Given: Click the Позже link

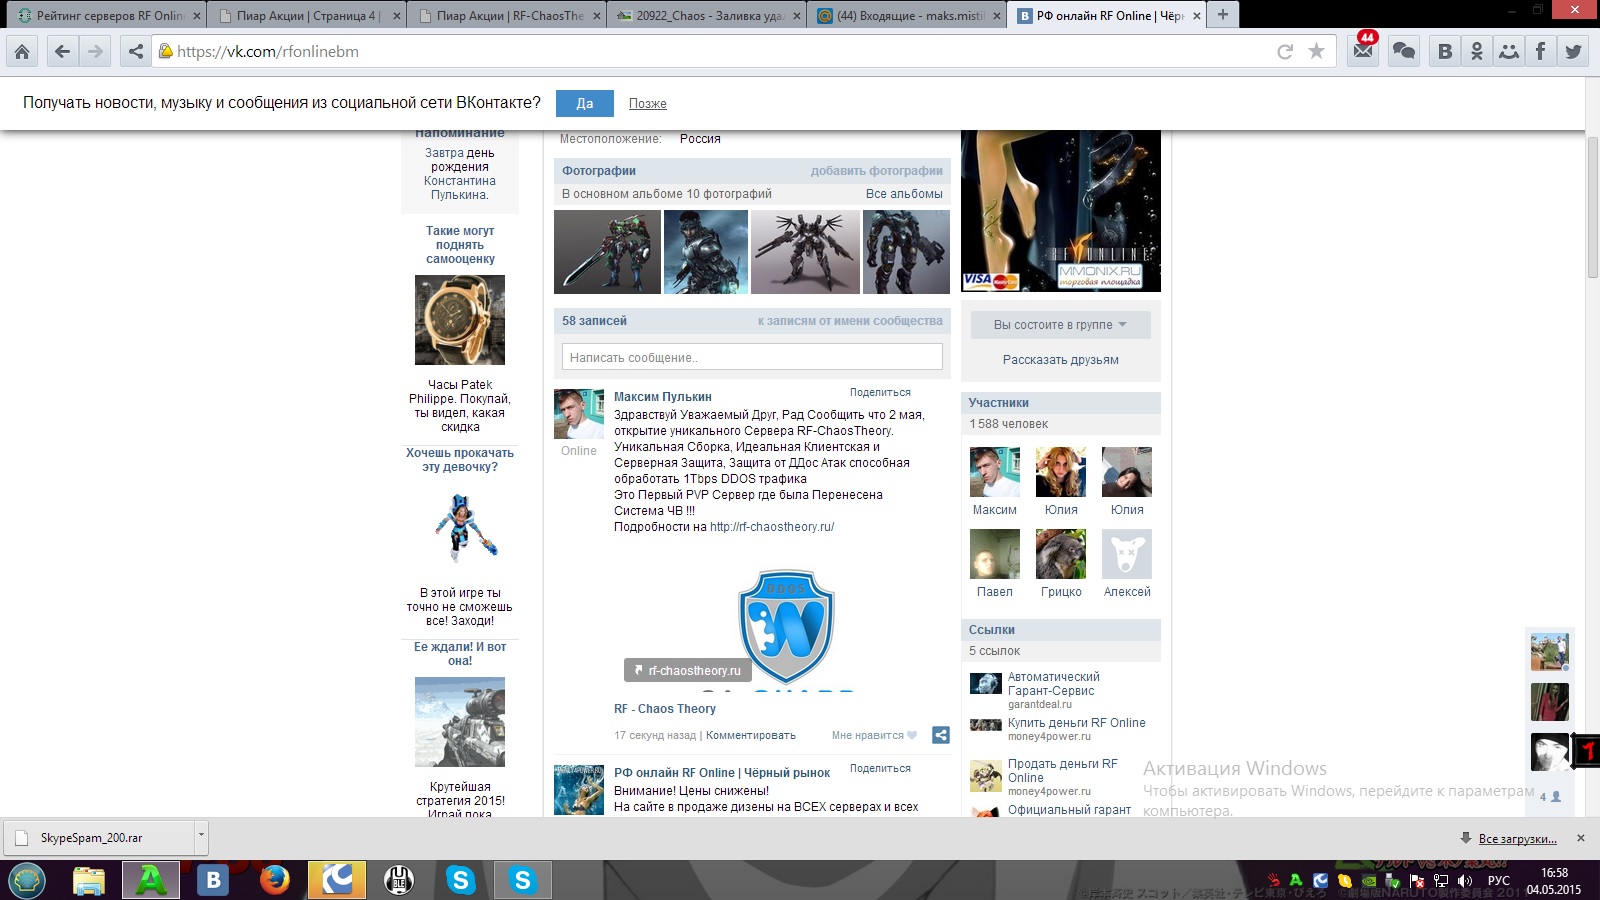Looking at the screenshot, I should coord(648,104).
